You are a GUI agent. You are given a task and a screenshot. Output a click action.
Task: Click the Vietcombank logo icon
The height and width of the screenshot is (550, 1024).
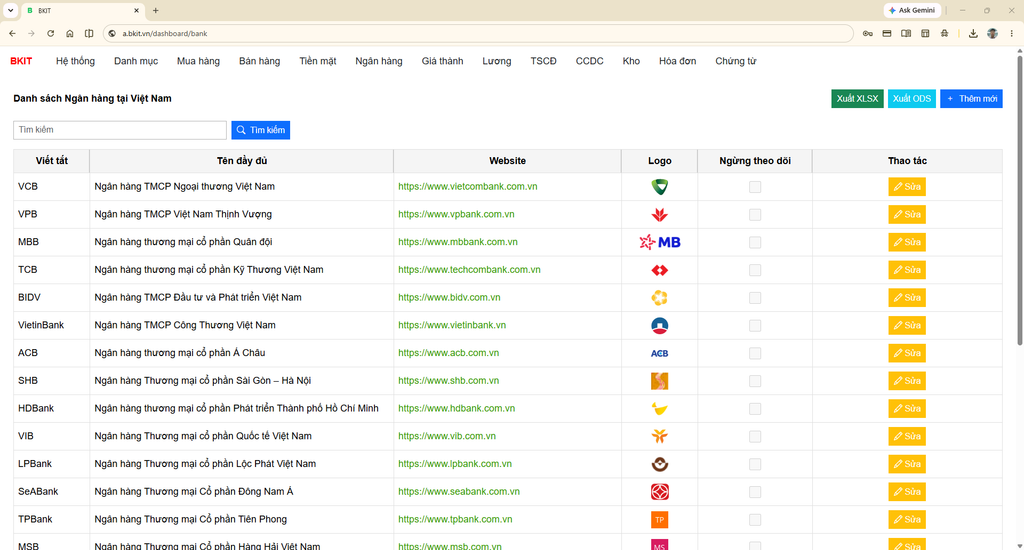[660, 187]
